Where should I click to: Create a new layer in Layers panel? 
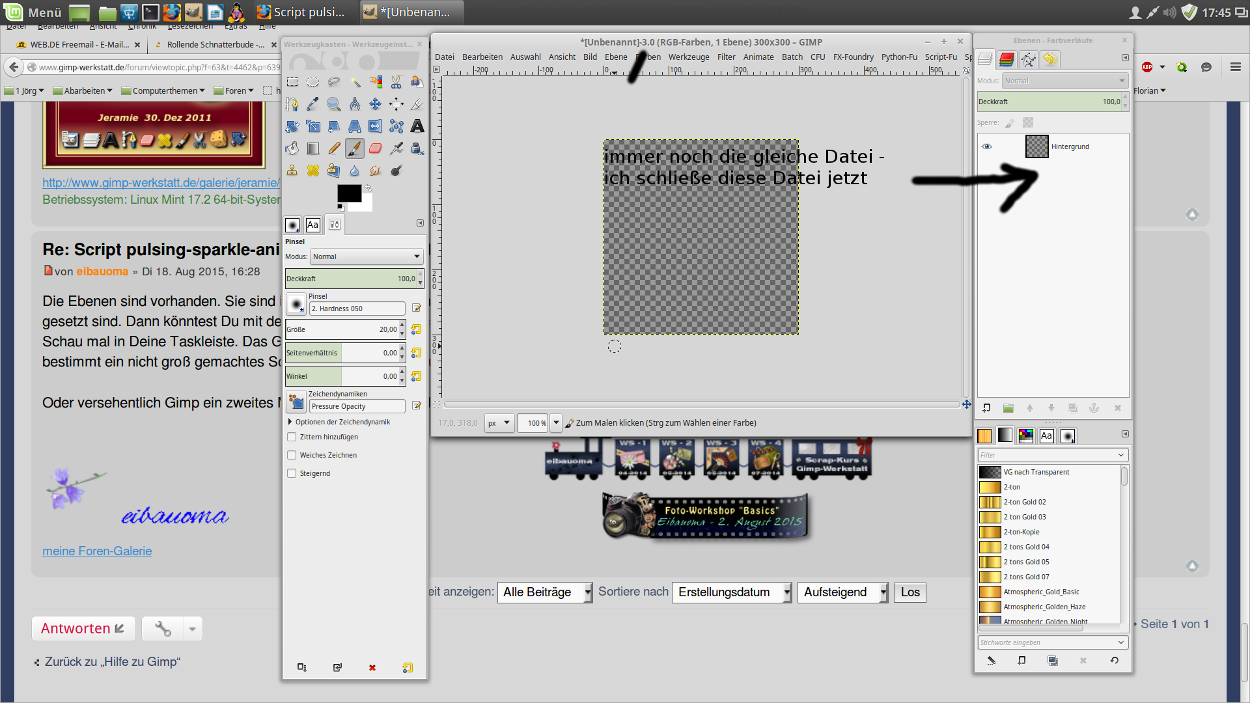[986, 408]
